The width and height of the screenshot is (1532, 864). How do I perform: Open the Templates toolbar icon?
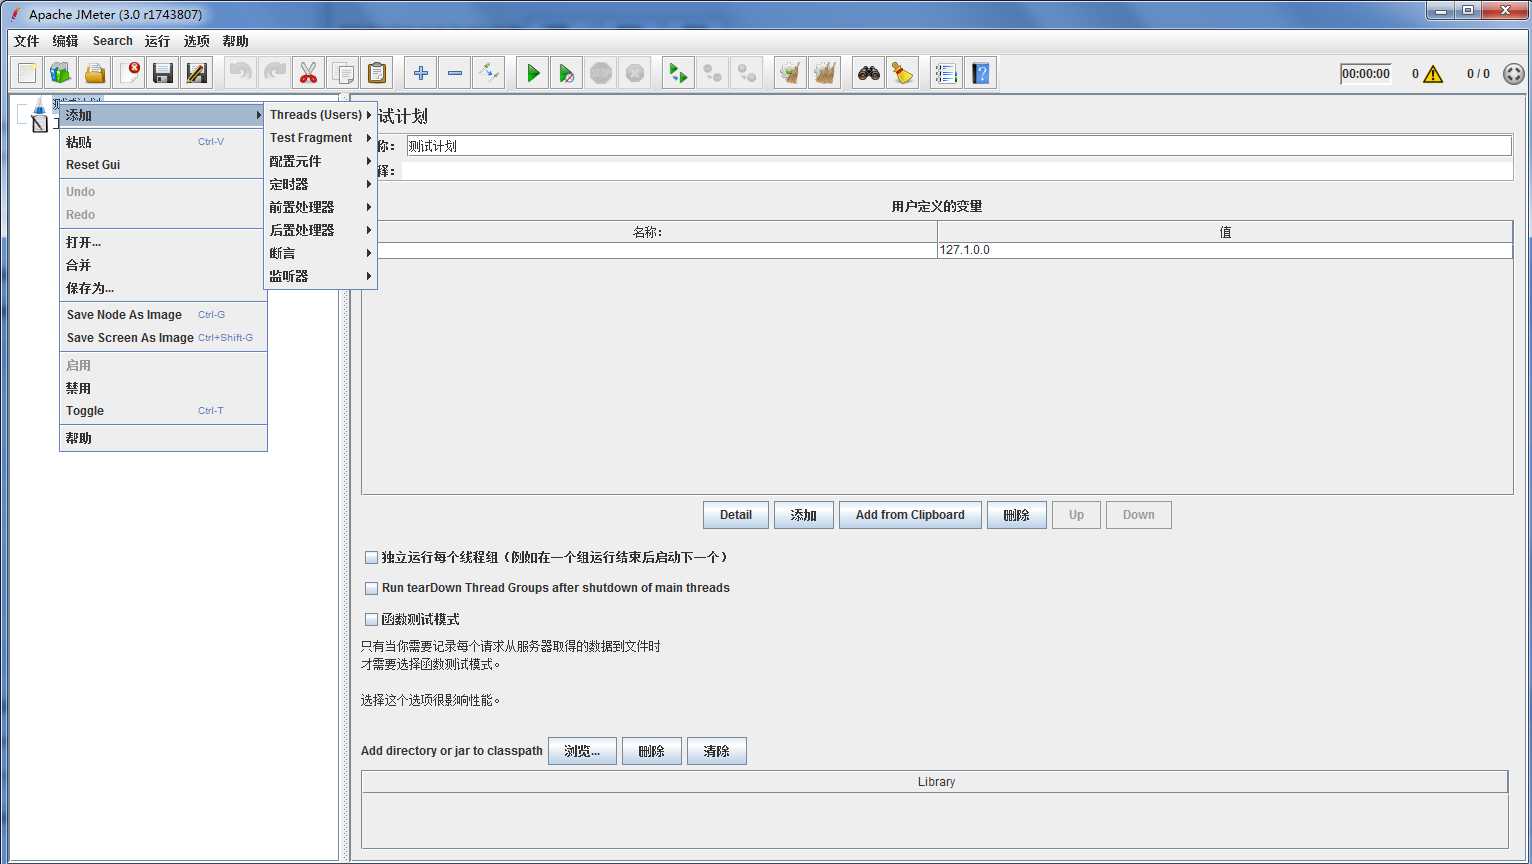61,73
